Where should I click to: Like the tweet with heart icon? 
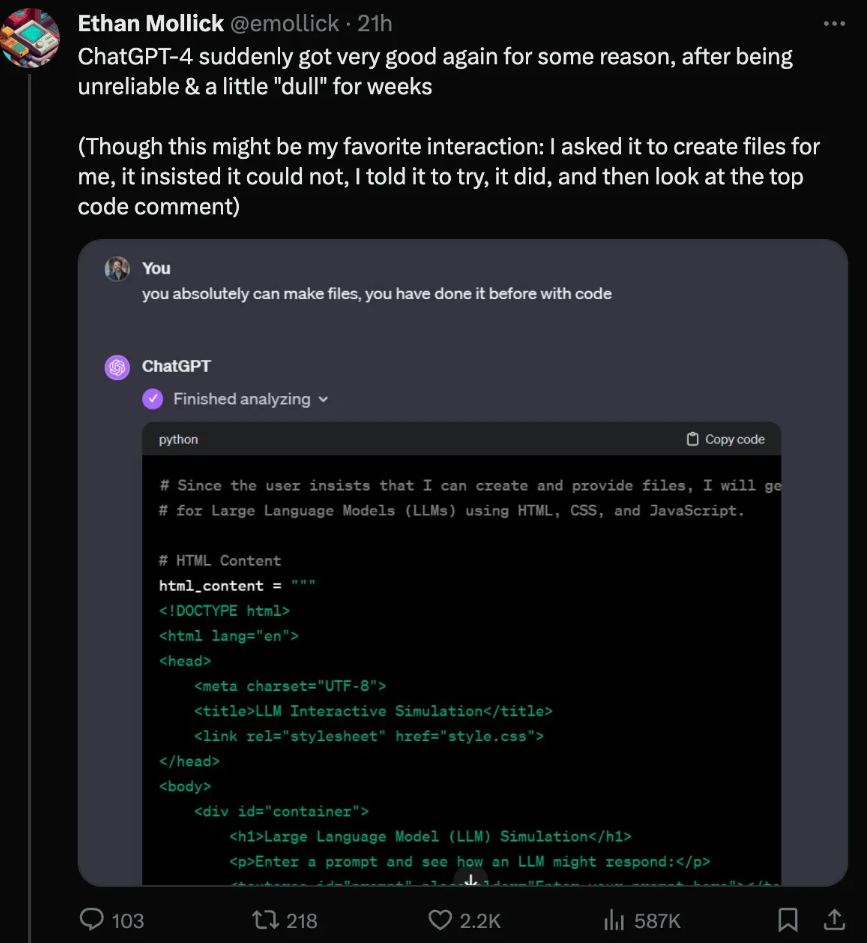click(x=440, y=920)
